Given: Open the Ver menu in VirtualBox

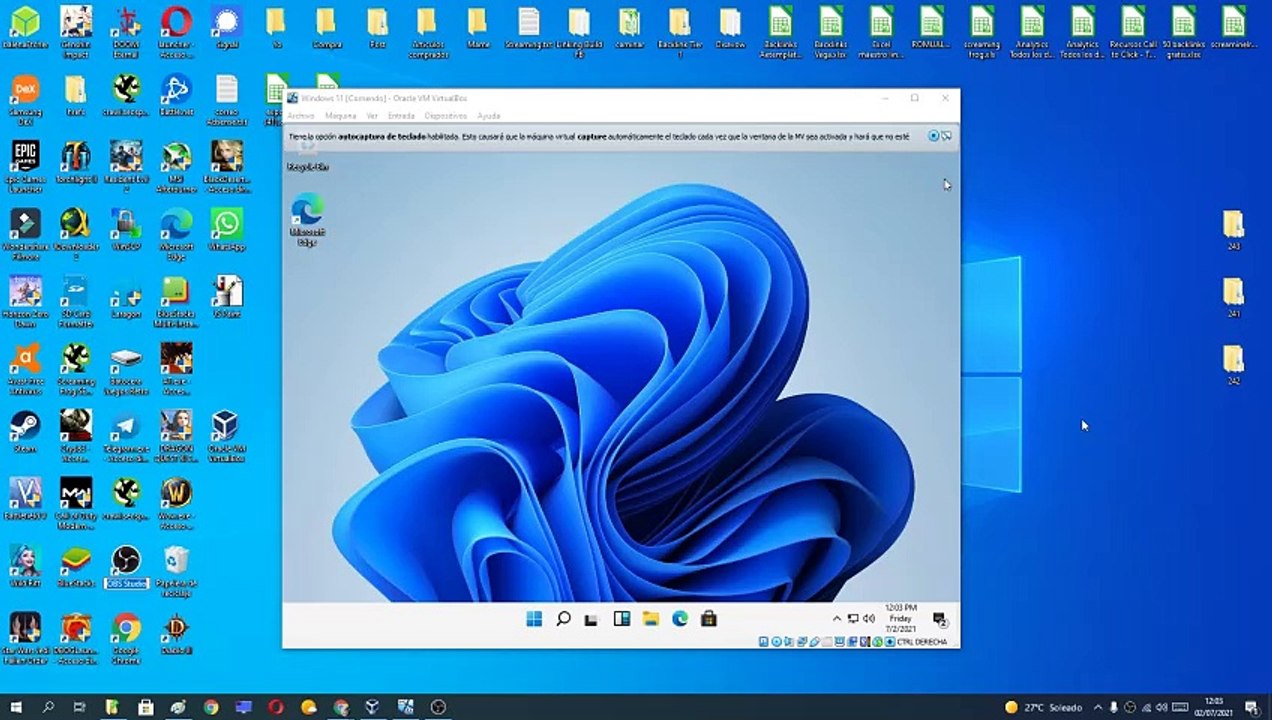Looking at the screenshot, I should click(372, 116).
